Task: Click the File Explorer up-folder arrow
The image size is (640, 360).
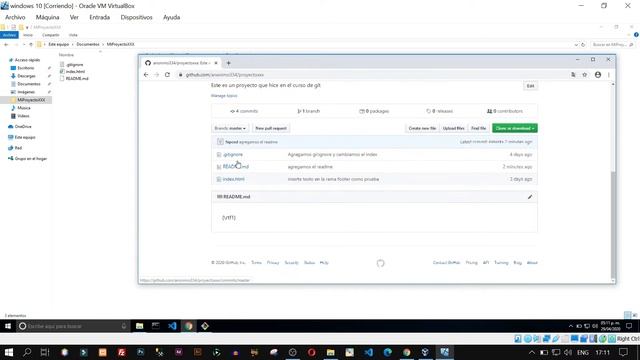Action: 31,44
